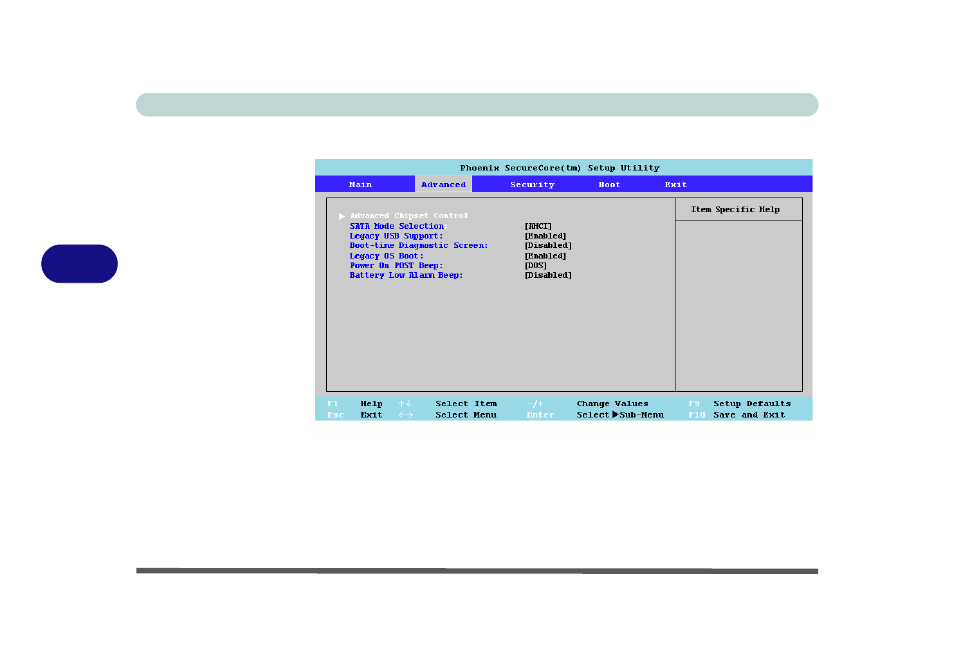The image size is (954, 672).
Task: Click the Enter Select Sub-Menu hint
Action: coord(595,415)
